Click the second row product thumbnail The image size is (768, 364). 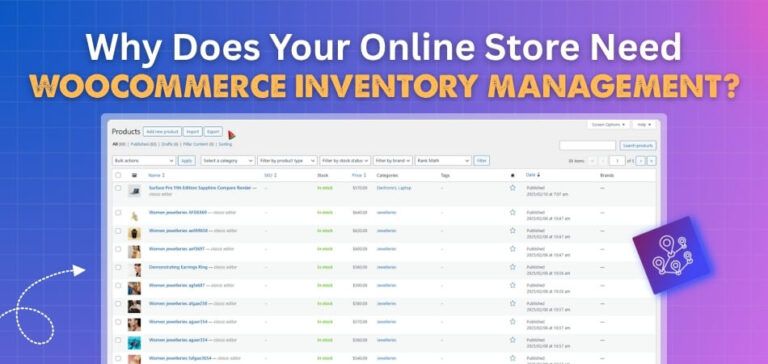coord(134,215)
